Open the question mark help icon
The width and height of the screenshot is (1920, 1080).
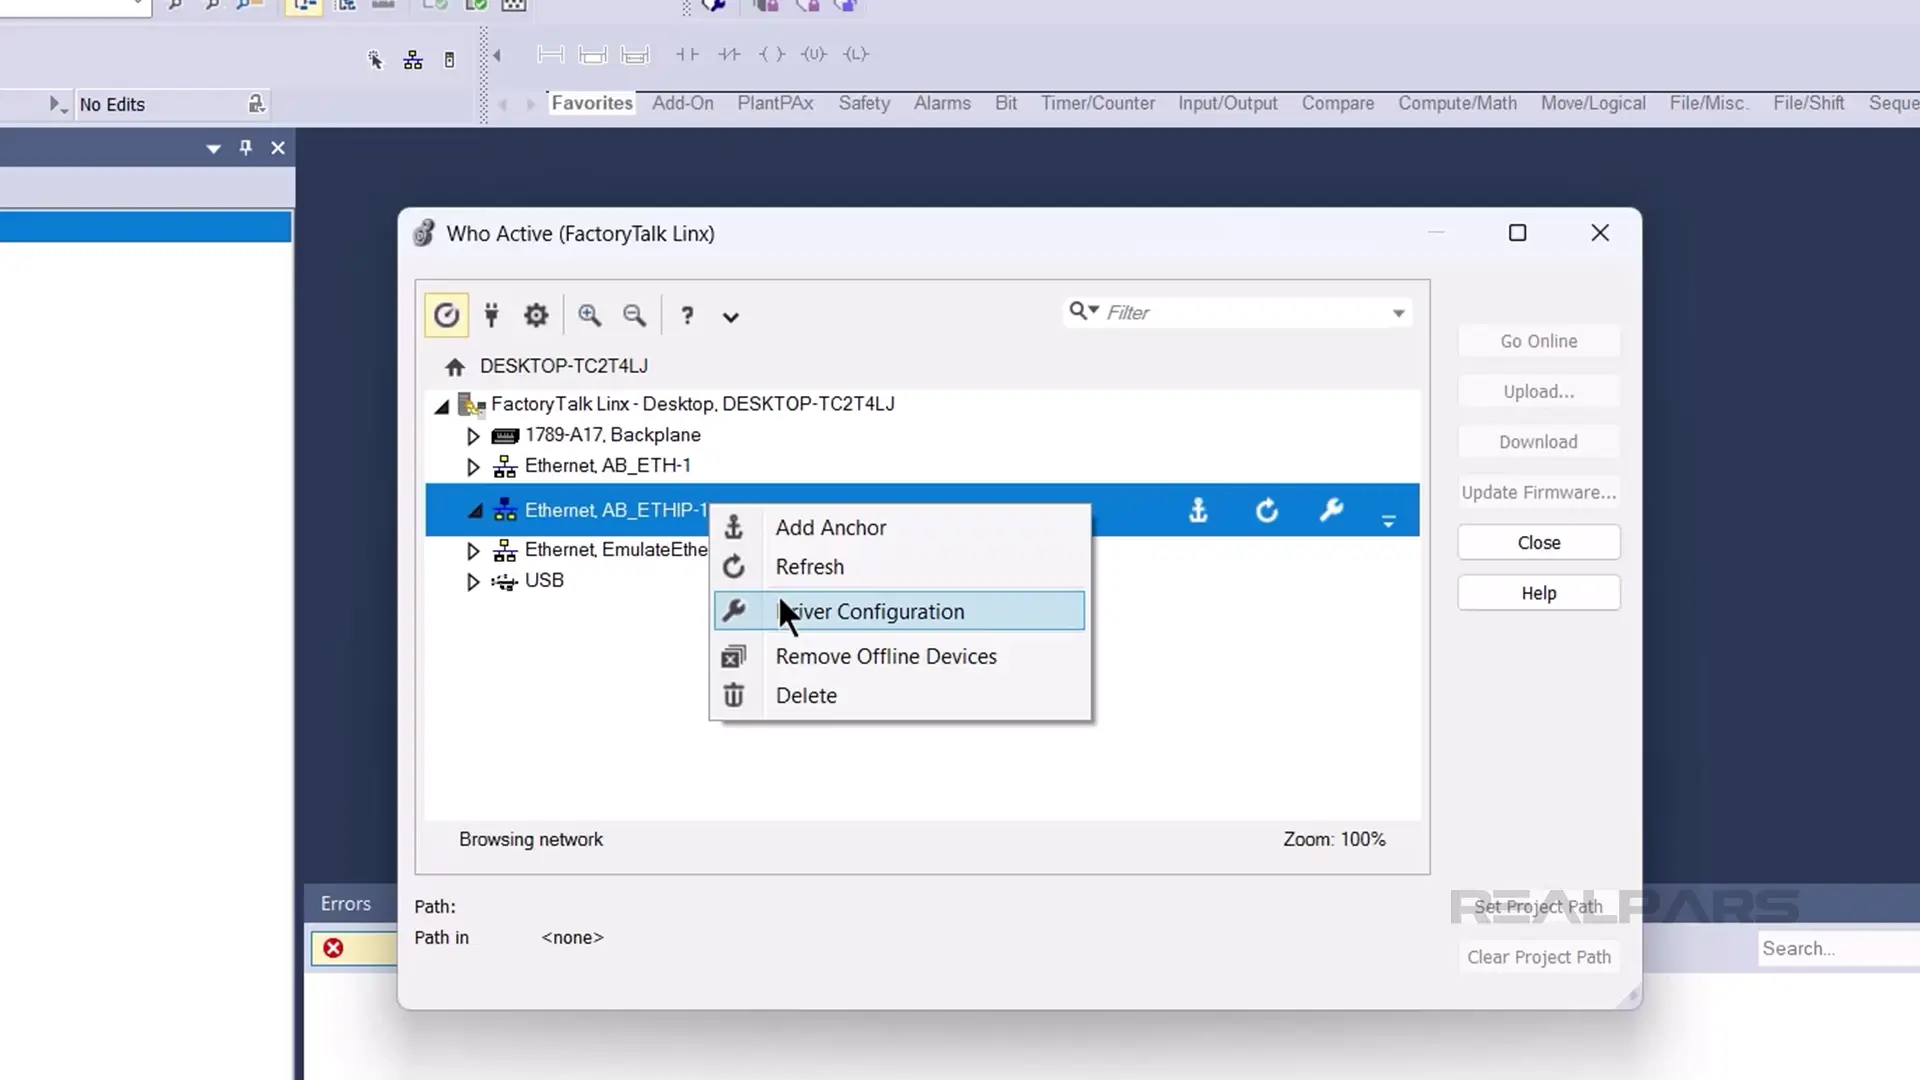point(687,316)
